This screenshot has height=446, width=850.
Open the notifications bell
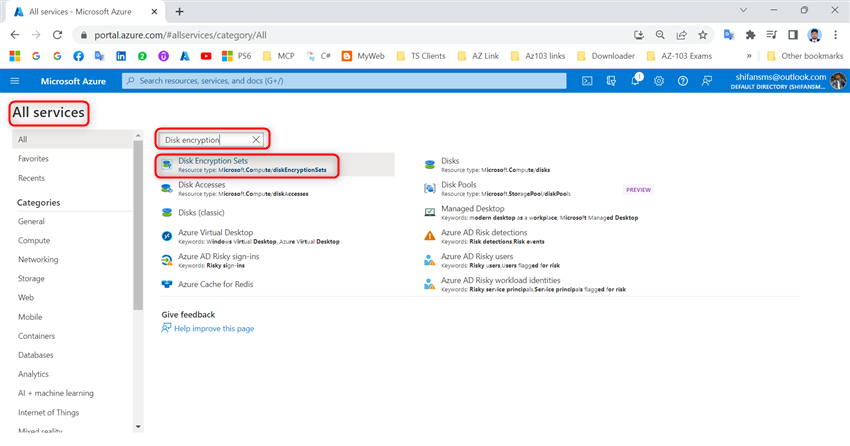(635, 81)
